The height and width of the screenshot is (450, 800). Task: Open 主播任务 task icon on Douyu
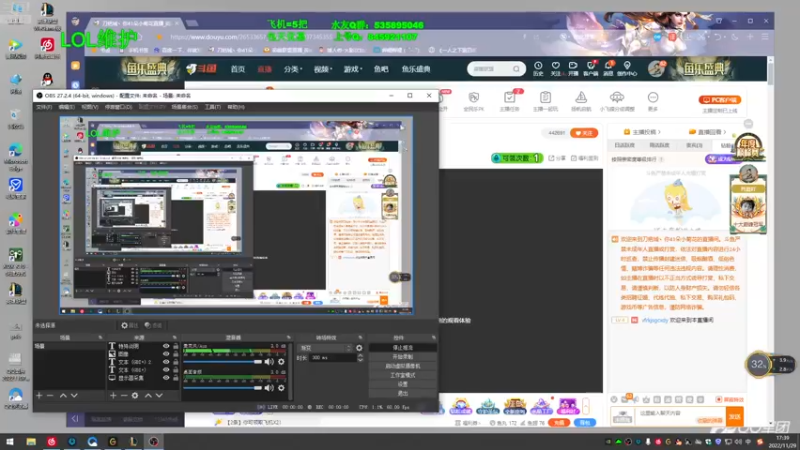(x=509, y=102)
